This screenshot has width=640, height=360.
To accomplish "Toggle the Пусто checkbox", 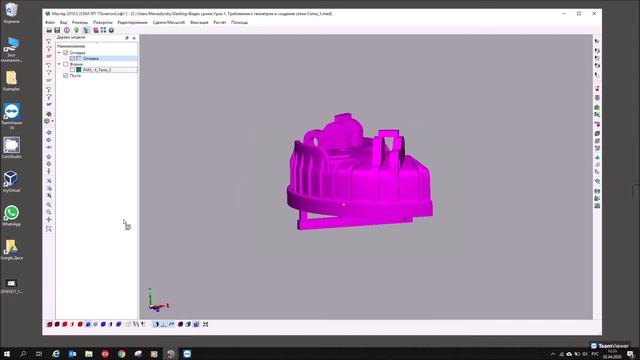I will (66, 76).
